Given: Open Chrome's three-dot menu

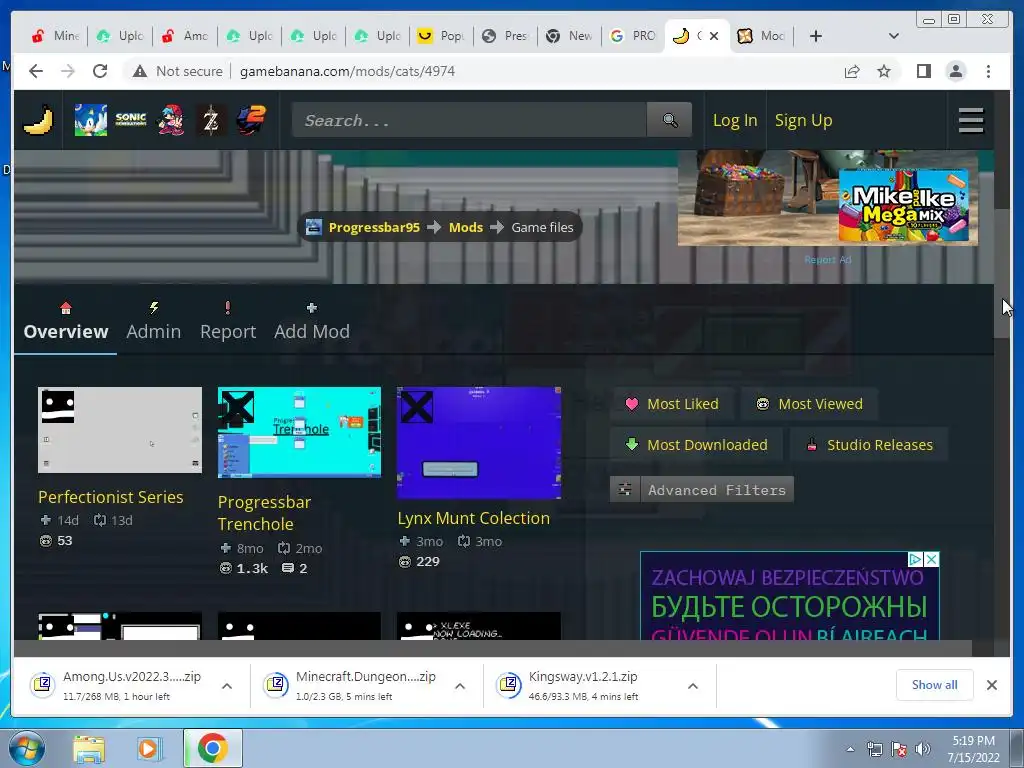Looking at the screenshot, I should point(988,71).
